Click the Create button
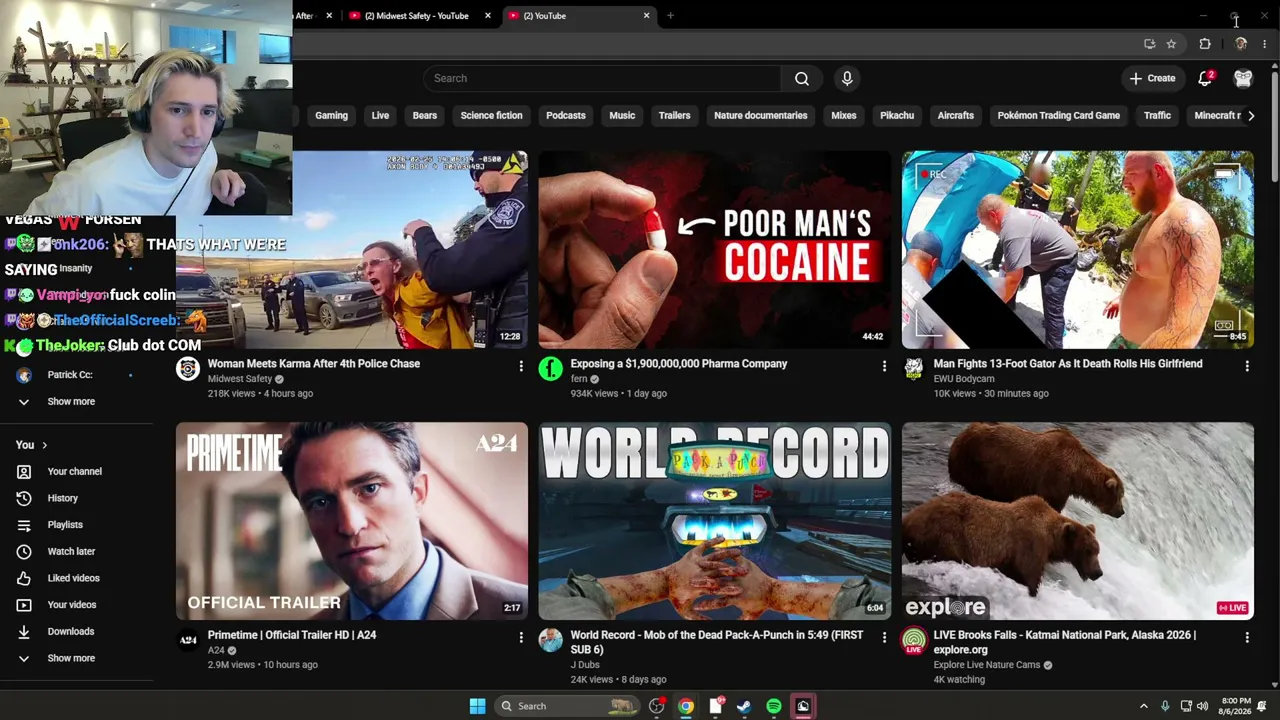This screenshot has height=720, width=1280. tap(1153, 78)
